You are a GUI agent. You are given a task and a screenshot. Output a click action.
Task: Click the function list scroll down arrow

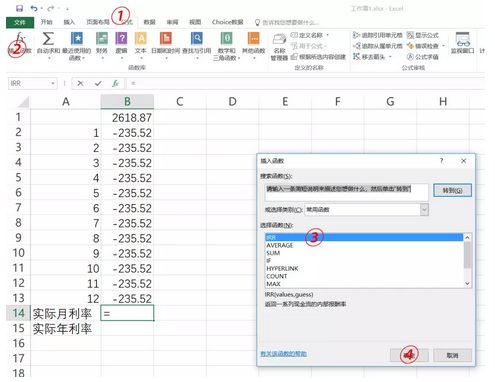(x=467, y=283)
